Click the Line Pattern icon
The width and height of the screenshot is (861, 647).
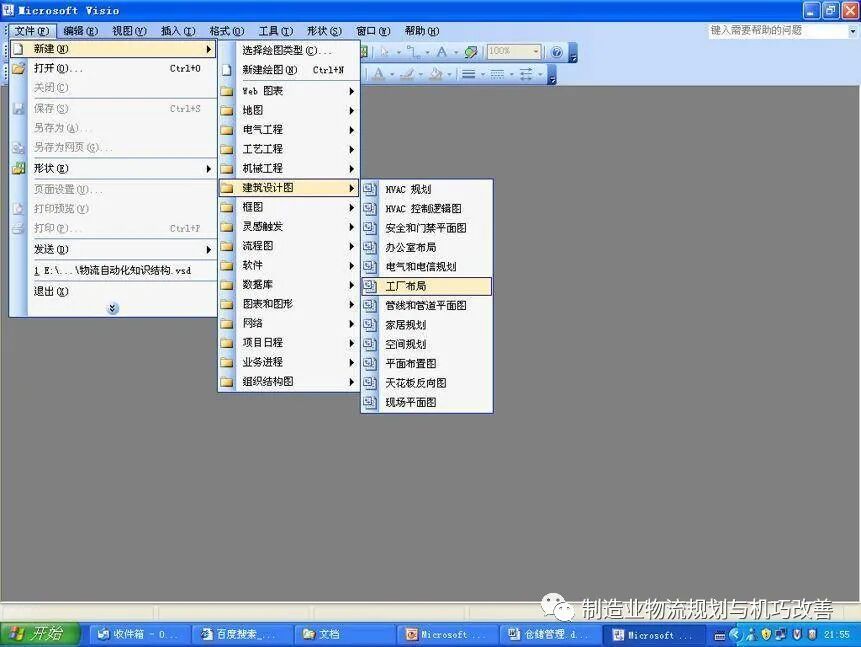coord(497,72)
